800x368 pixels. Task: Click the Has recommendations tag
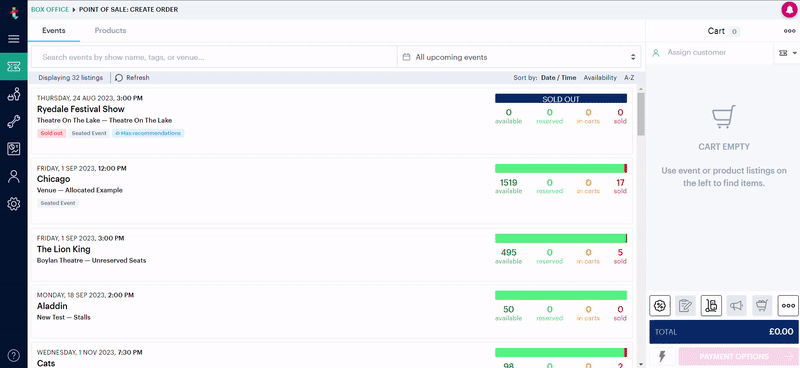148,133
